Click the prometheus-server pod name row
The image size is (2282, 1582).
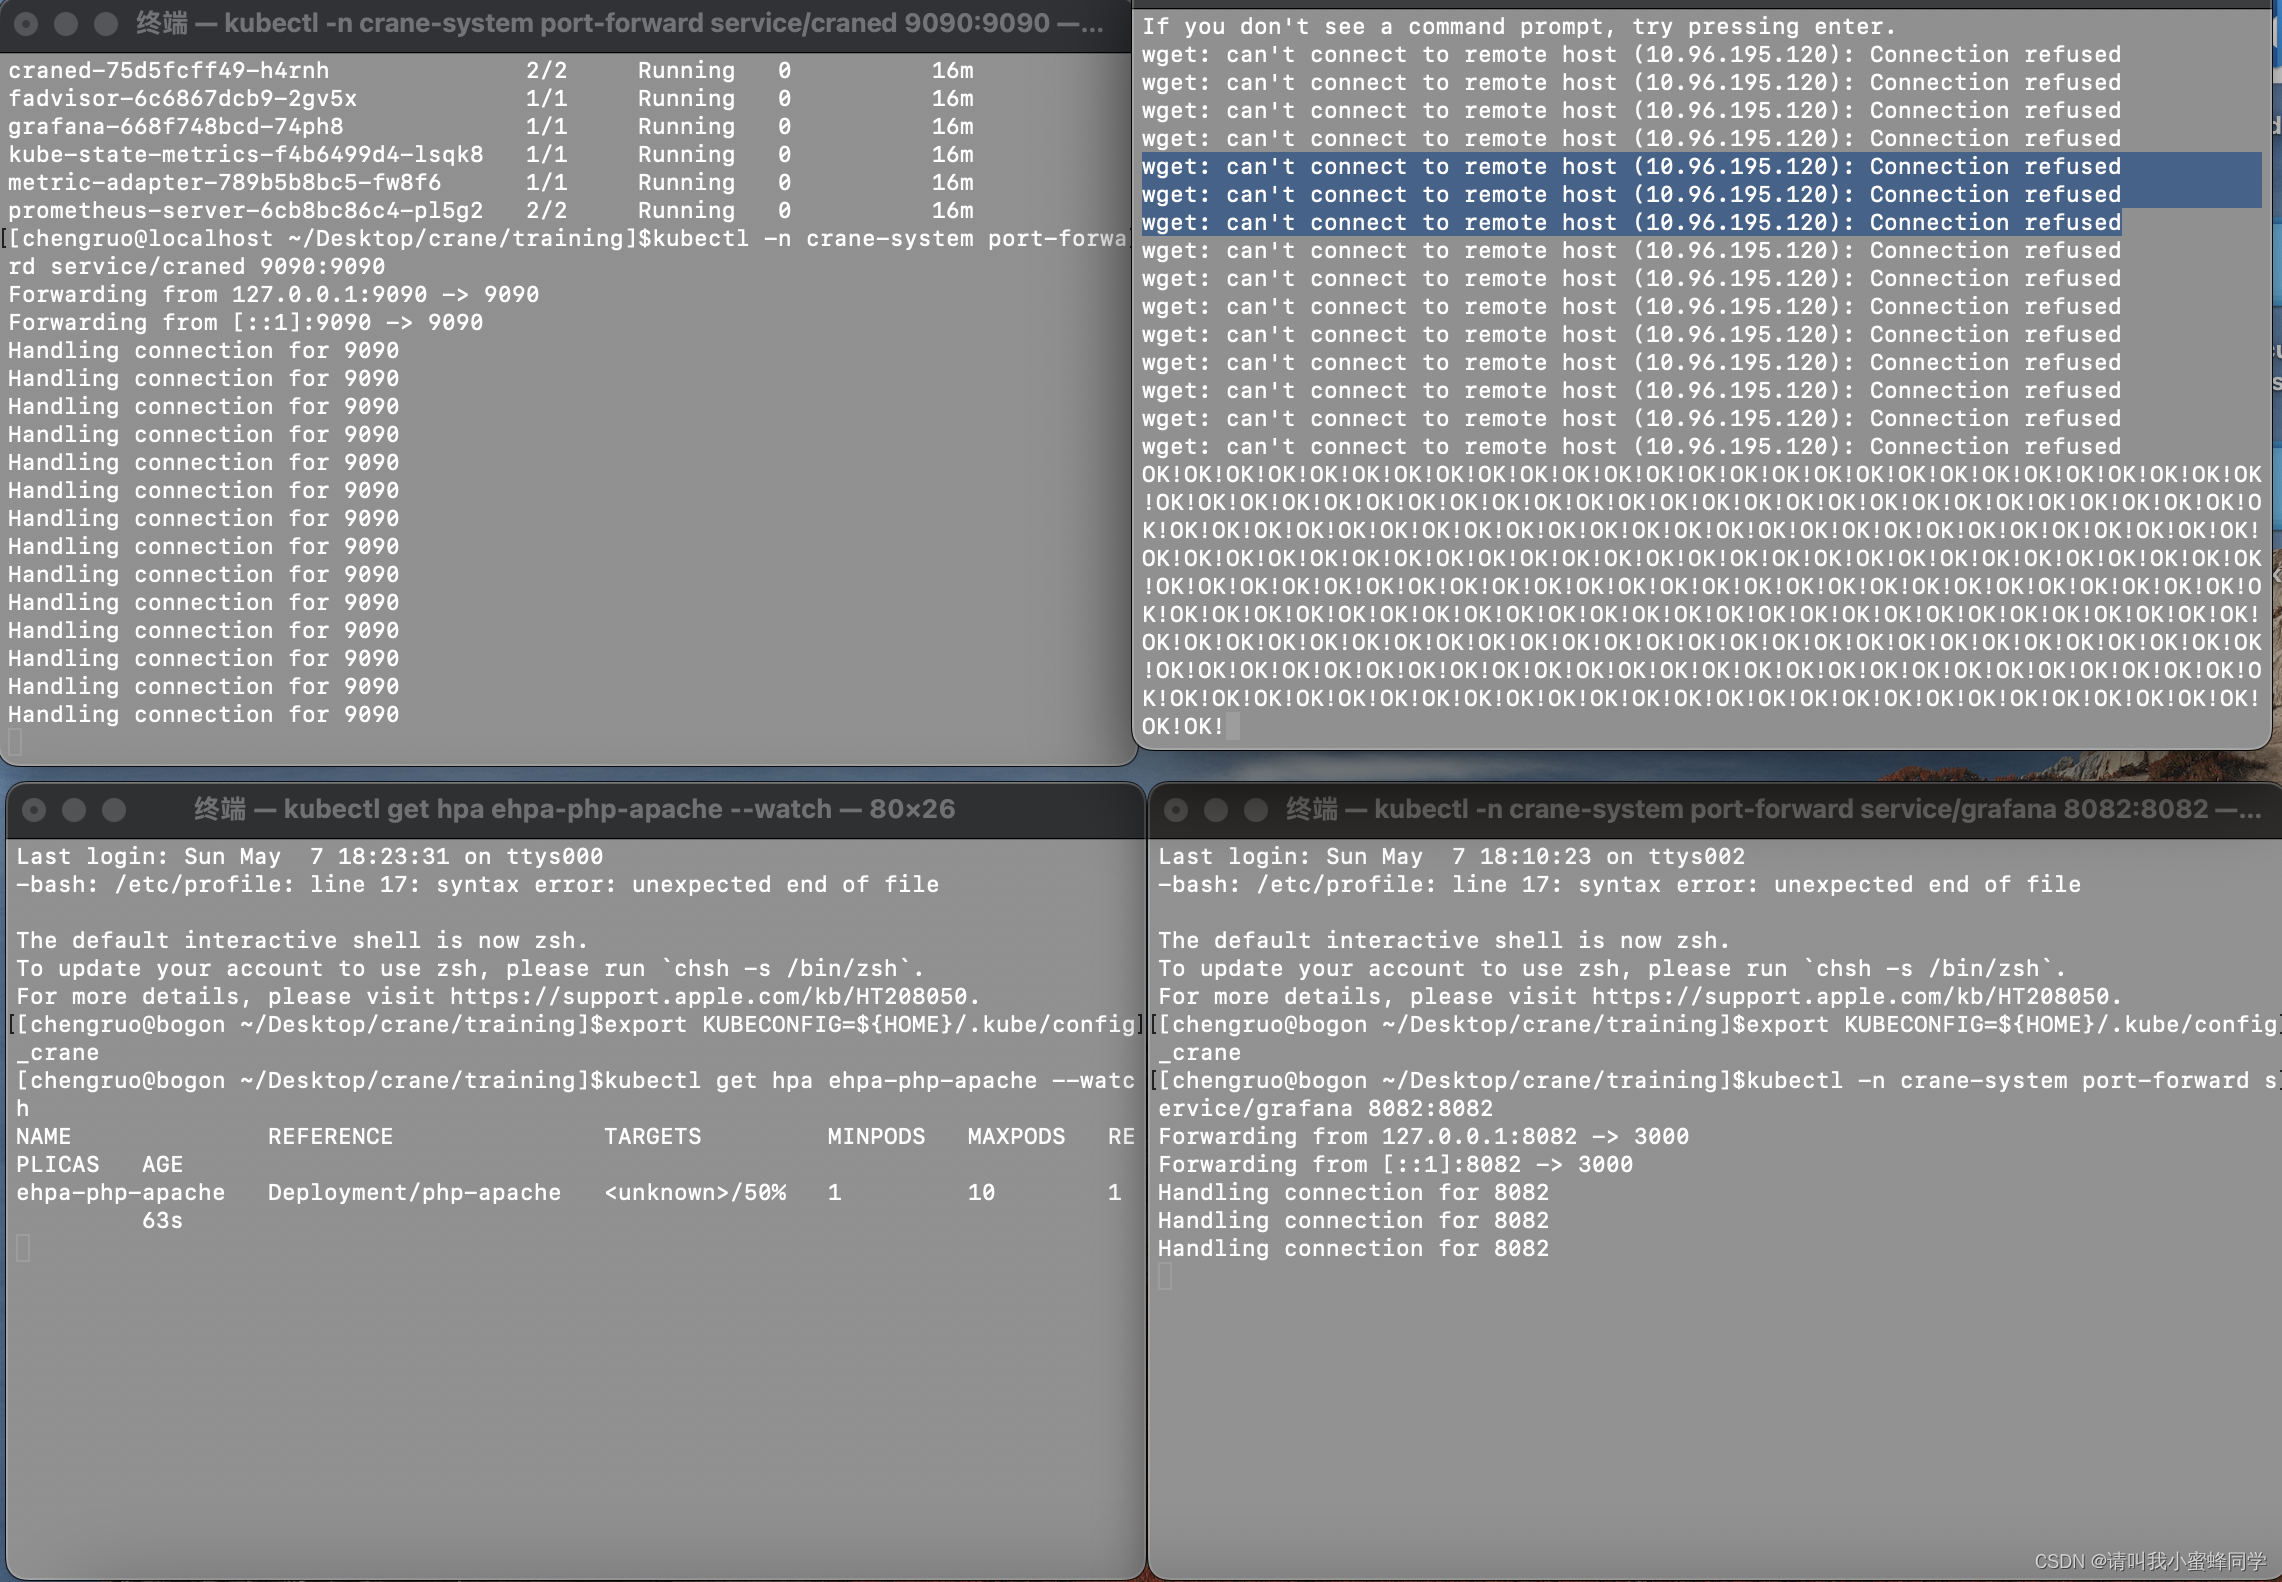245,210
